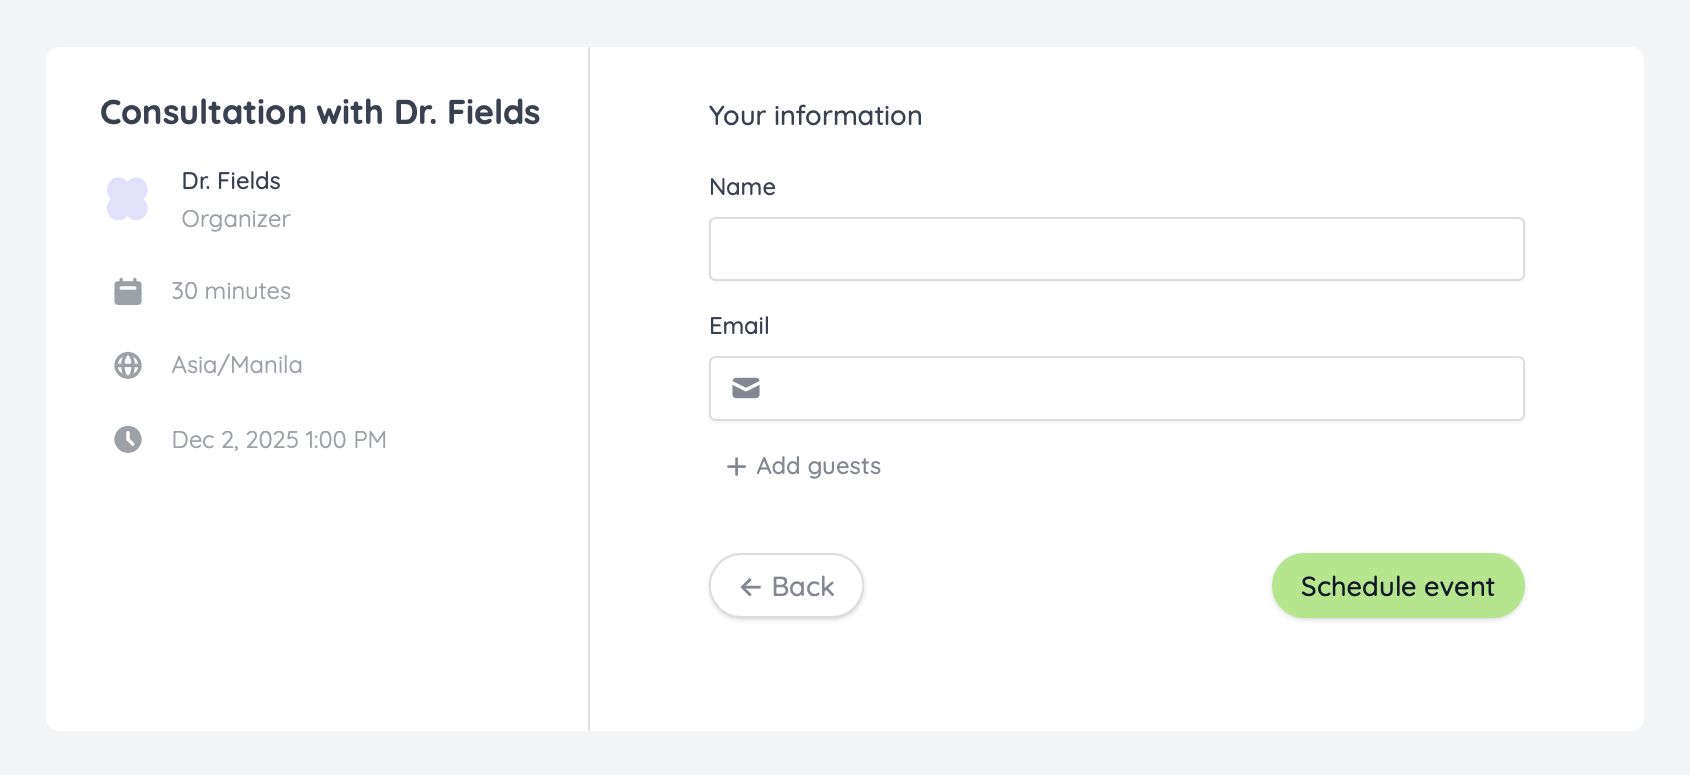Click the 30 minutes duration text
Viewport: 1690px width, 775px height.
pyautogui.click(x=231, y=291)
